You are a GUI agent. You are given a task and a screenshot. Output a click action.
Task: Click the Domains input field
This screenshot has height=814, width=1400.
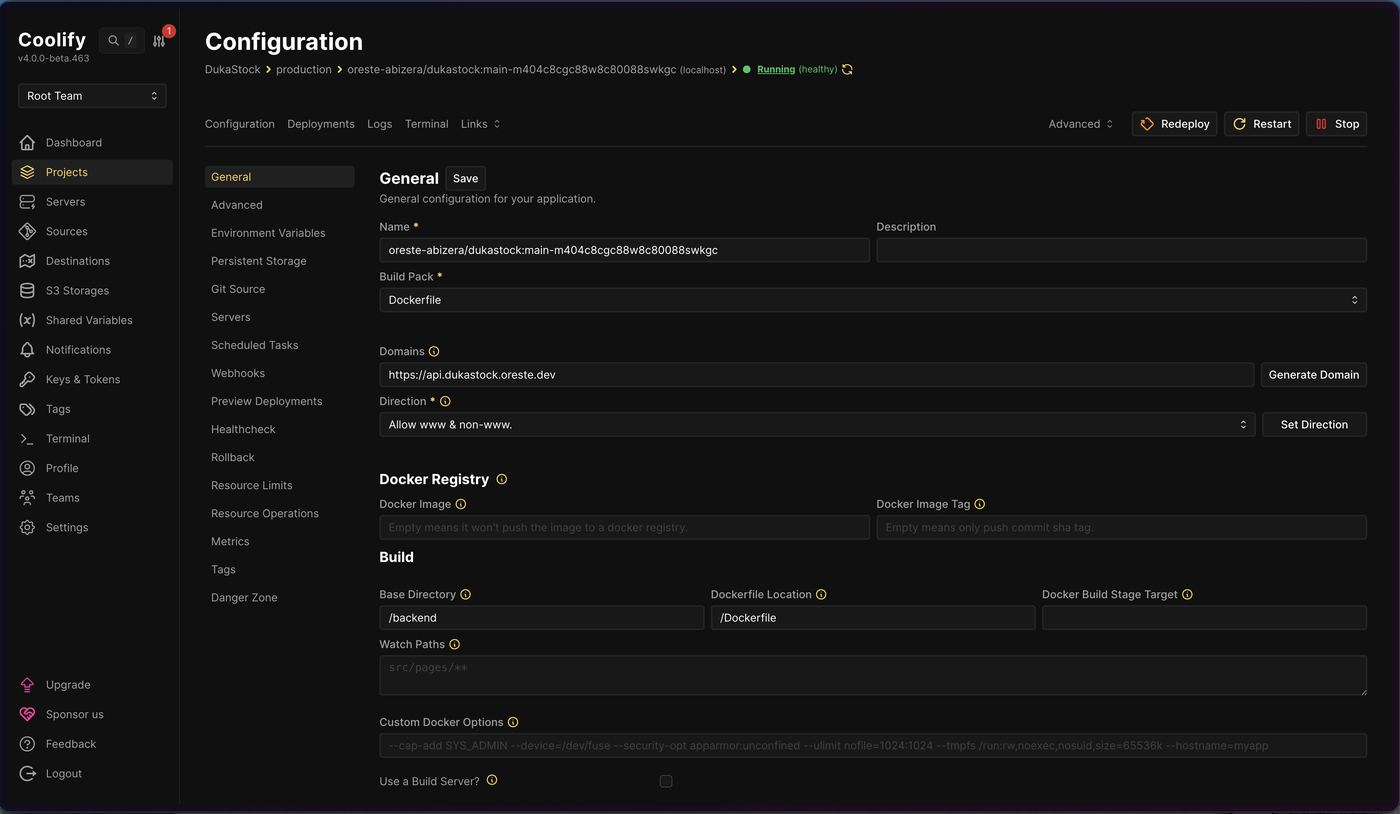[x=817, y=375]
